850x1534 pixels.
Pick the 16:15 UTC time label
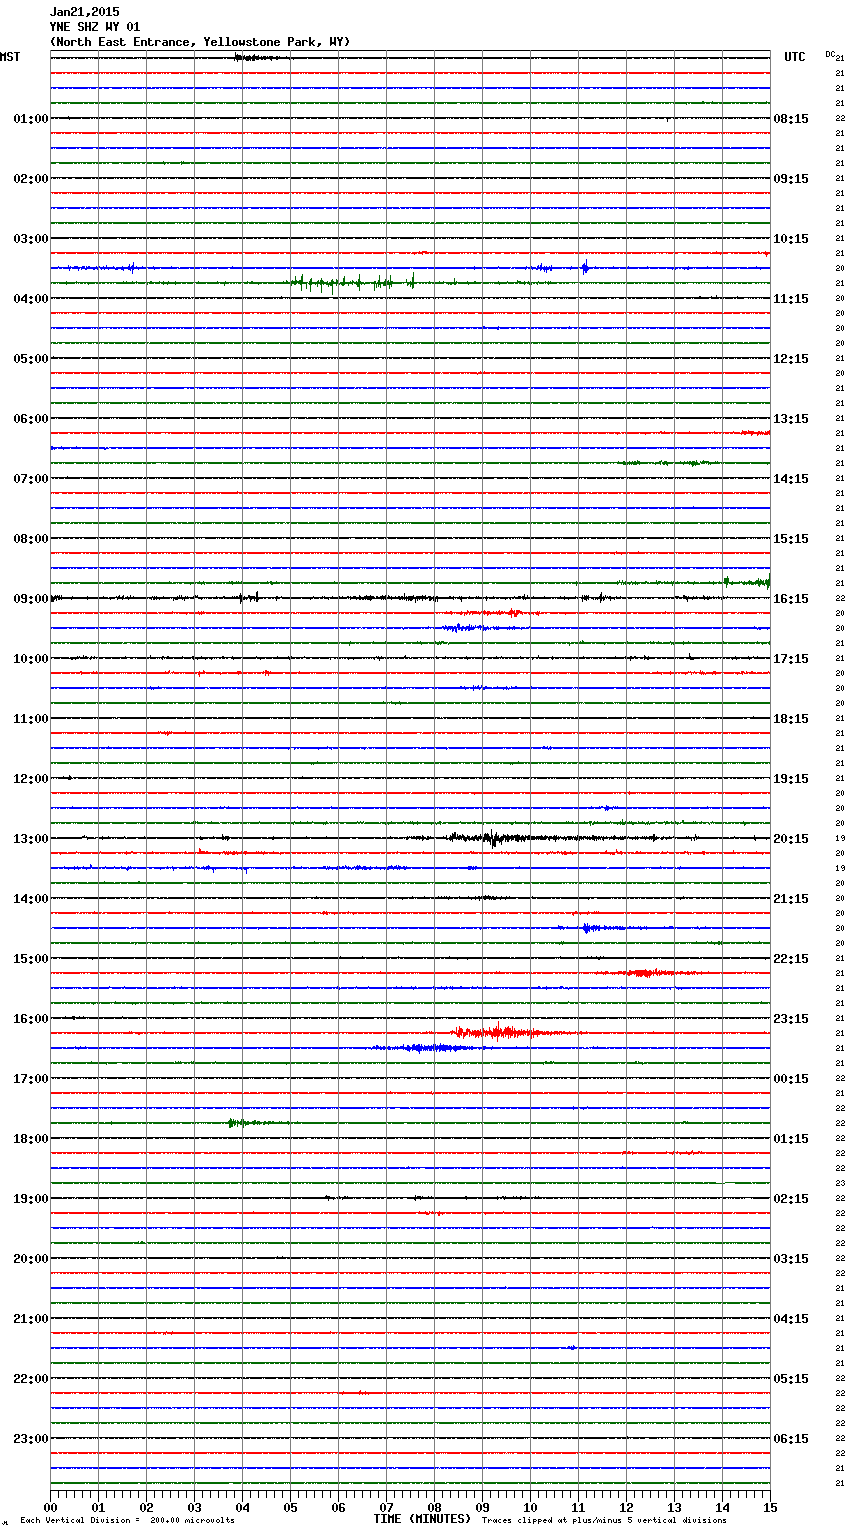coord(791,599)
